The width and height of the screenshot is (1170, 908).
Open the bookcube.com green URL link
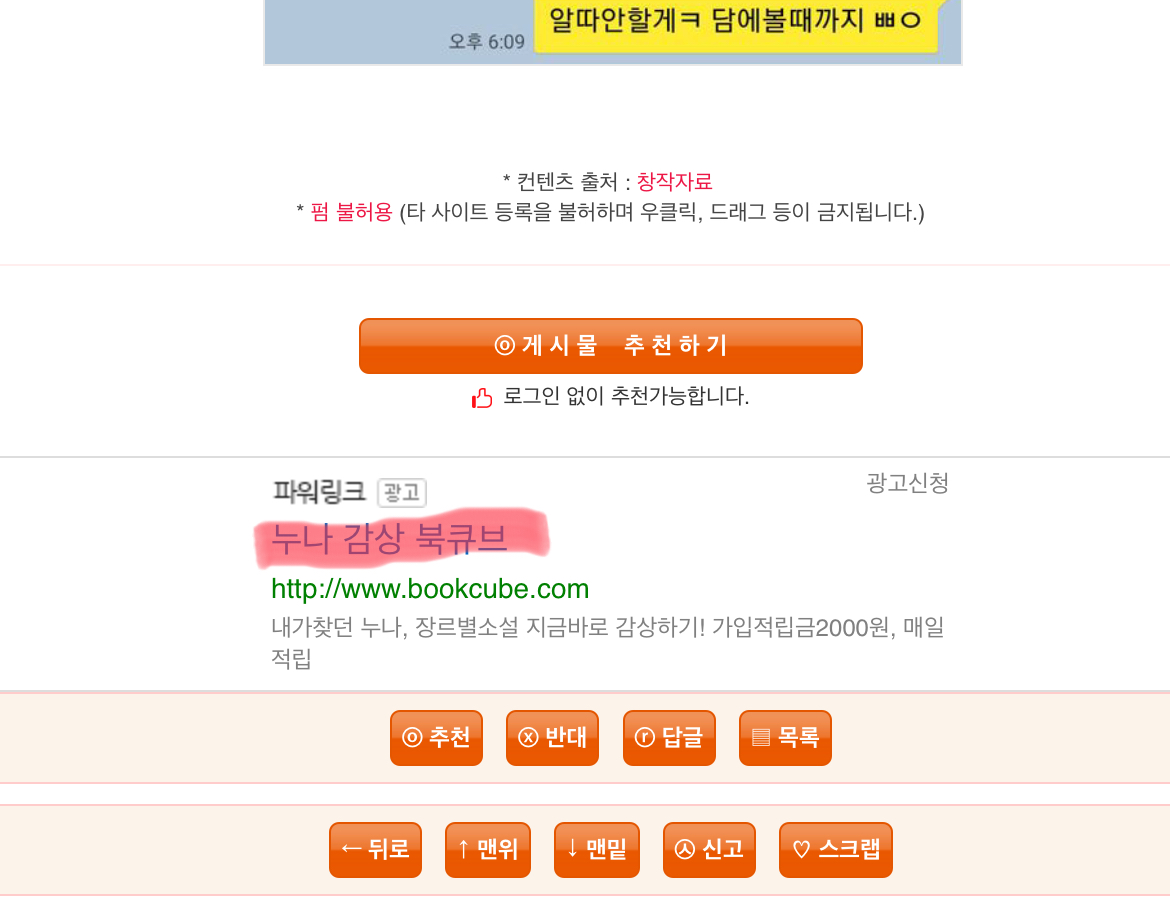(x=430, y=589)
